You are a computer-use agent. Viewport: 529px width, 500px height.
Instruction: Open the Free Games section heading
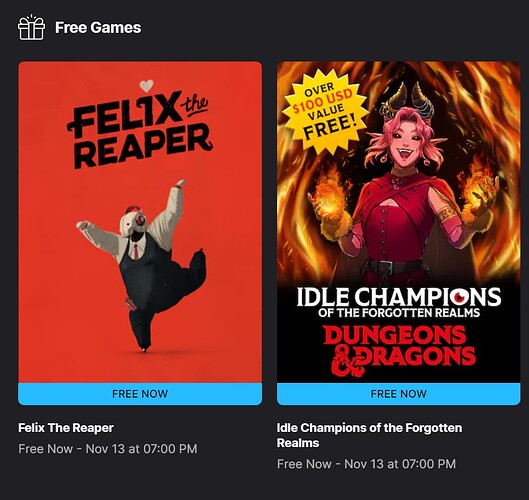tap(98, 28)
